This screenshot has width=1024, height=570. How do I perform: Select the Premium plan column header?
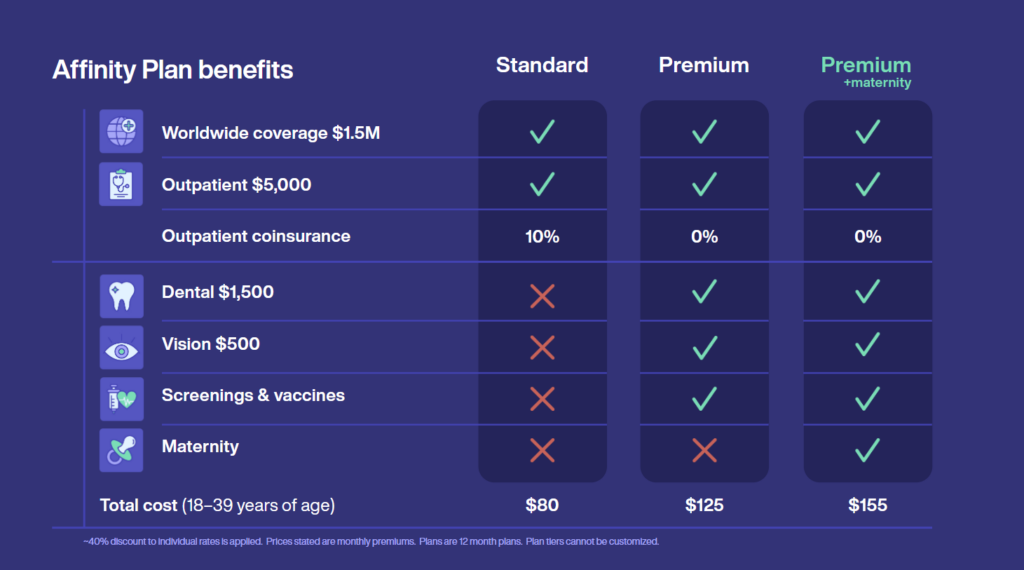pyautogui.click(x=704, y=65)
